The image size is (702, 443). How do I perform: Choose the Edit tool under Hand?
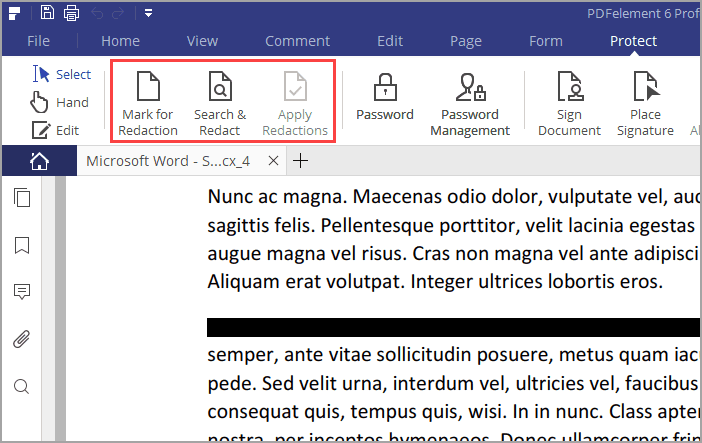click(x=56, y=130)
